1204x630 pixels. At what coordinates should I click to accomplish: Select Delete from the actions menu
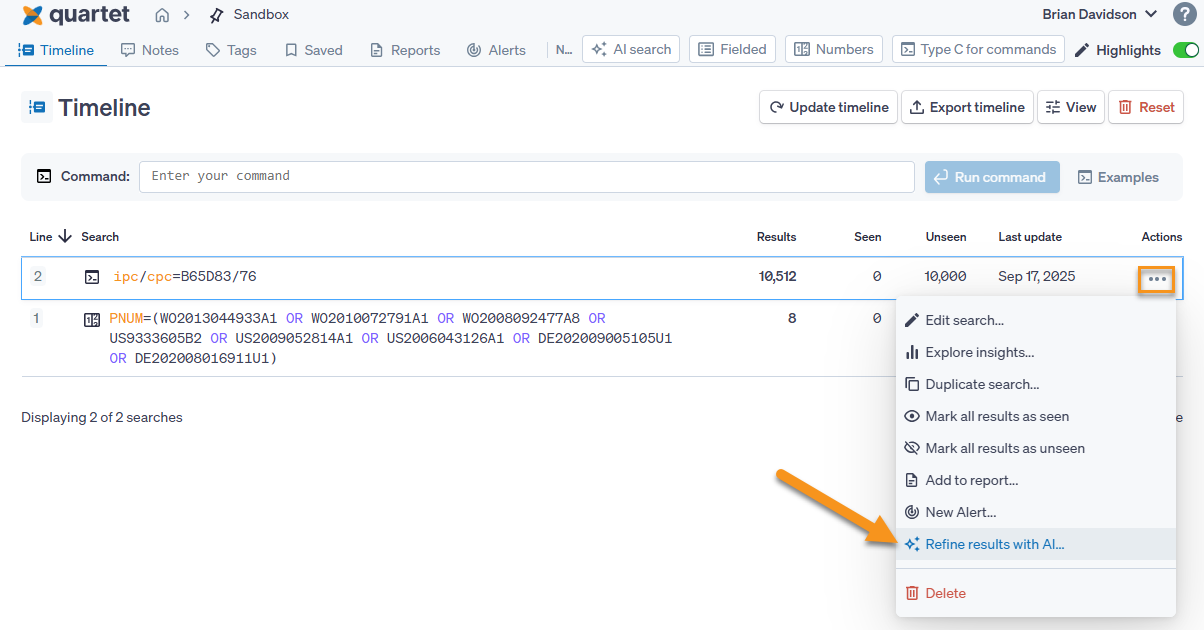(1035, 593)
